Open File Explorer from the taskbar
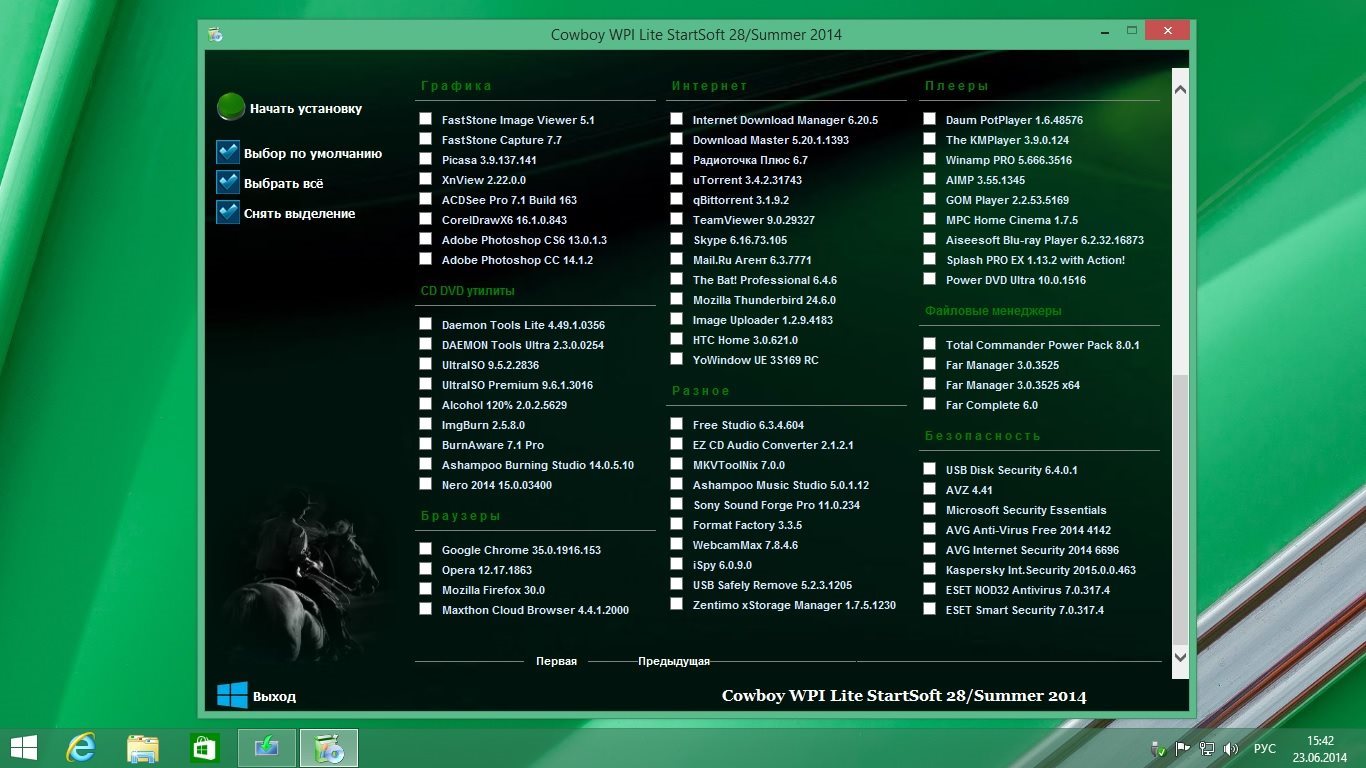The width and height of the screenshot is (1366, 768). pos(143,748)
